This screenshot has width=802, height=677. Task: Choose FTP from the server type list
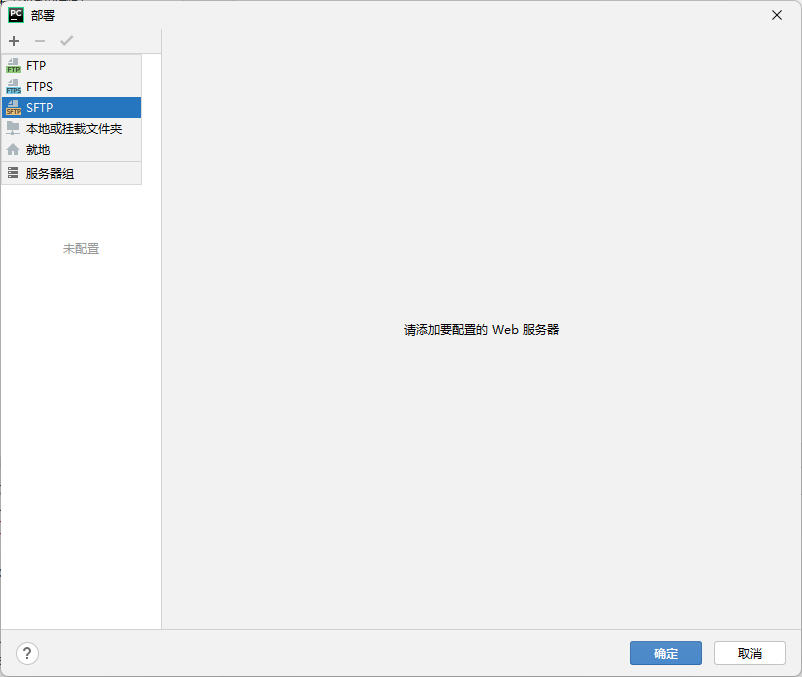(x=72, y=65)
